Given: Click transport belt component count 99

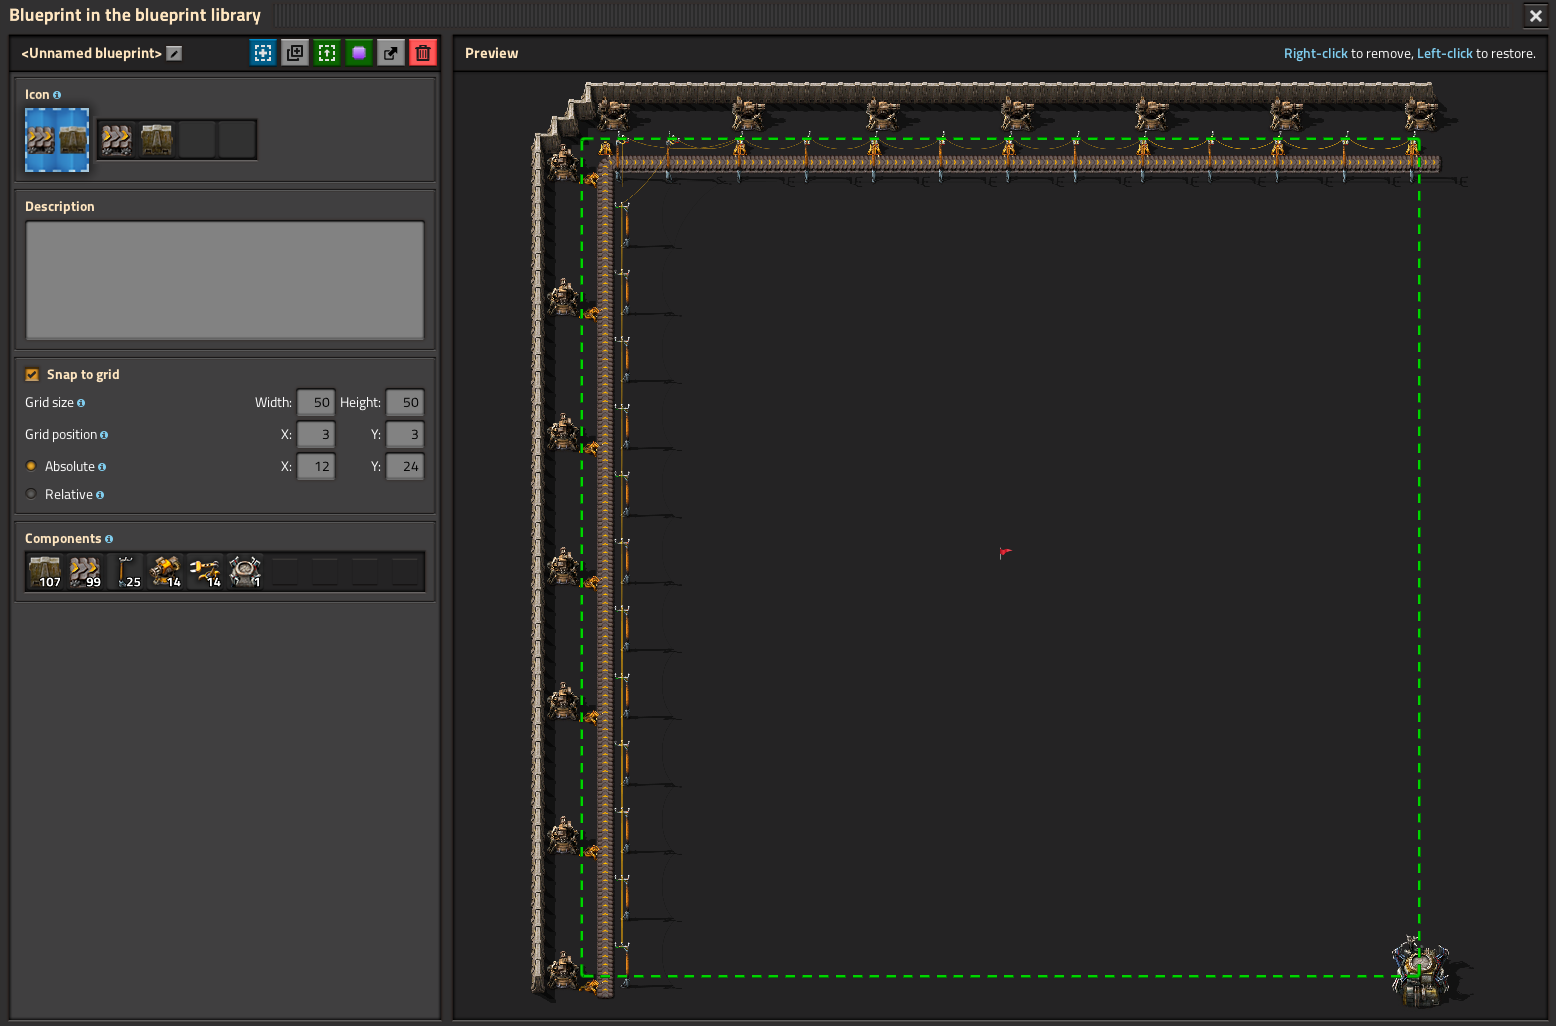Looking at the screenshot, I should pyautogui.click(x=85, y=572).
